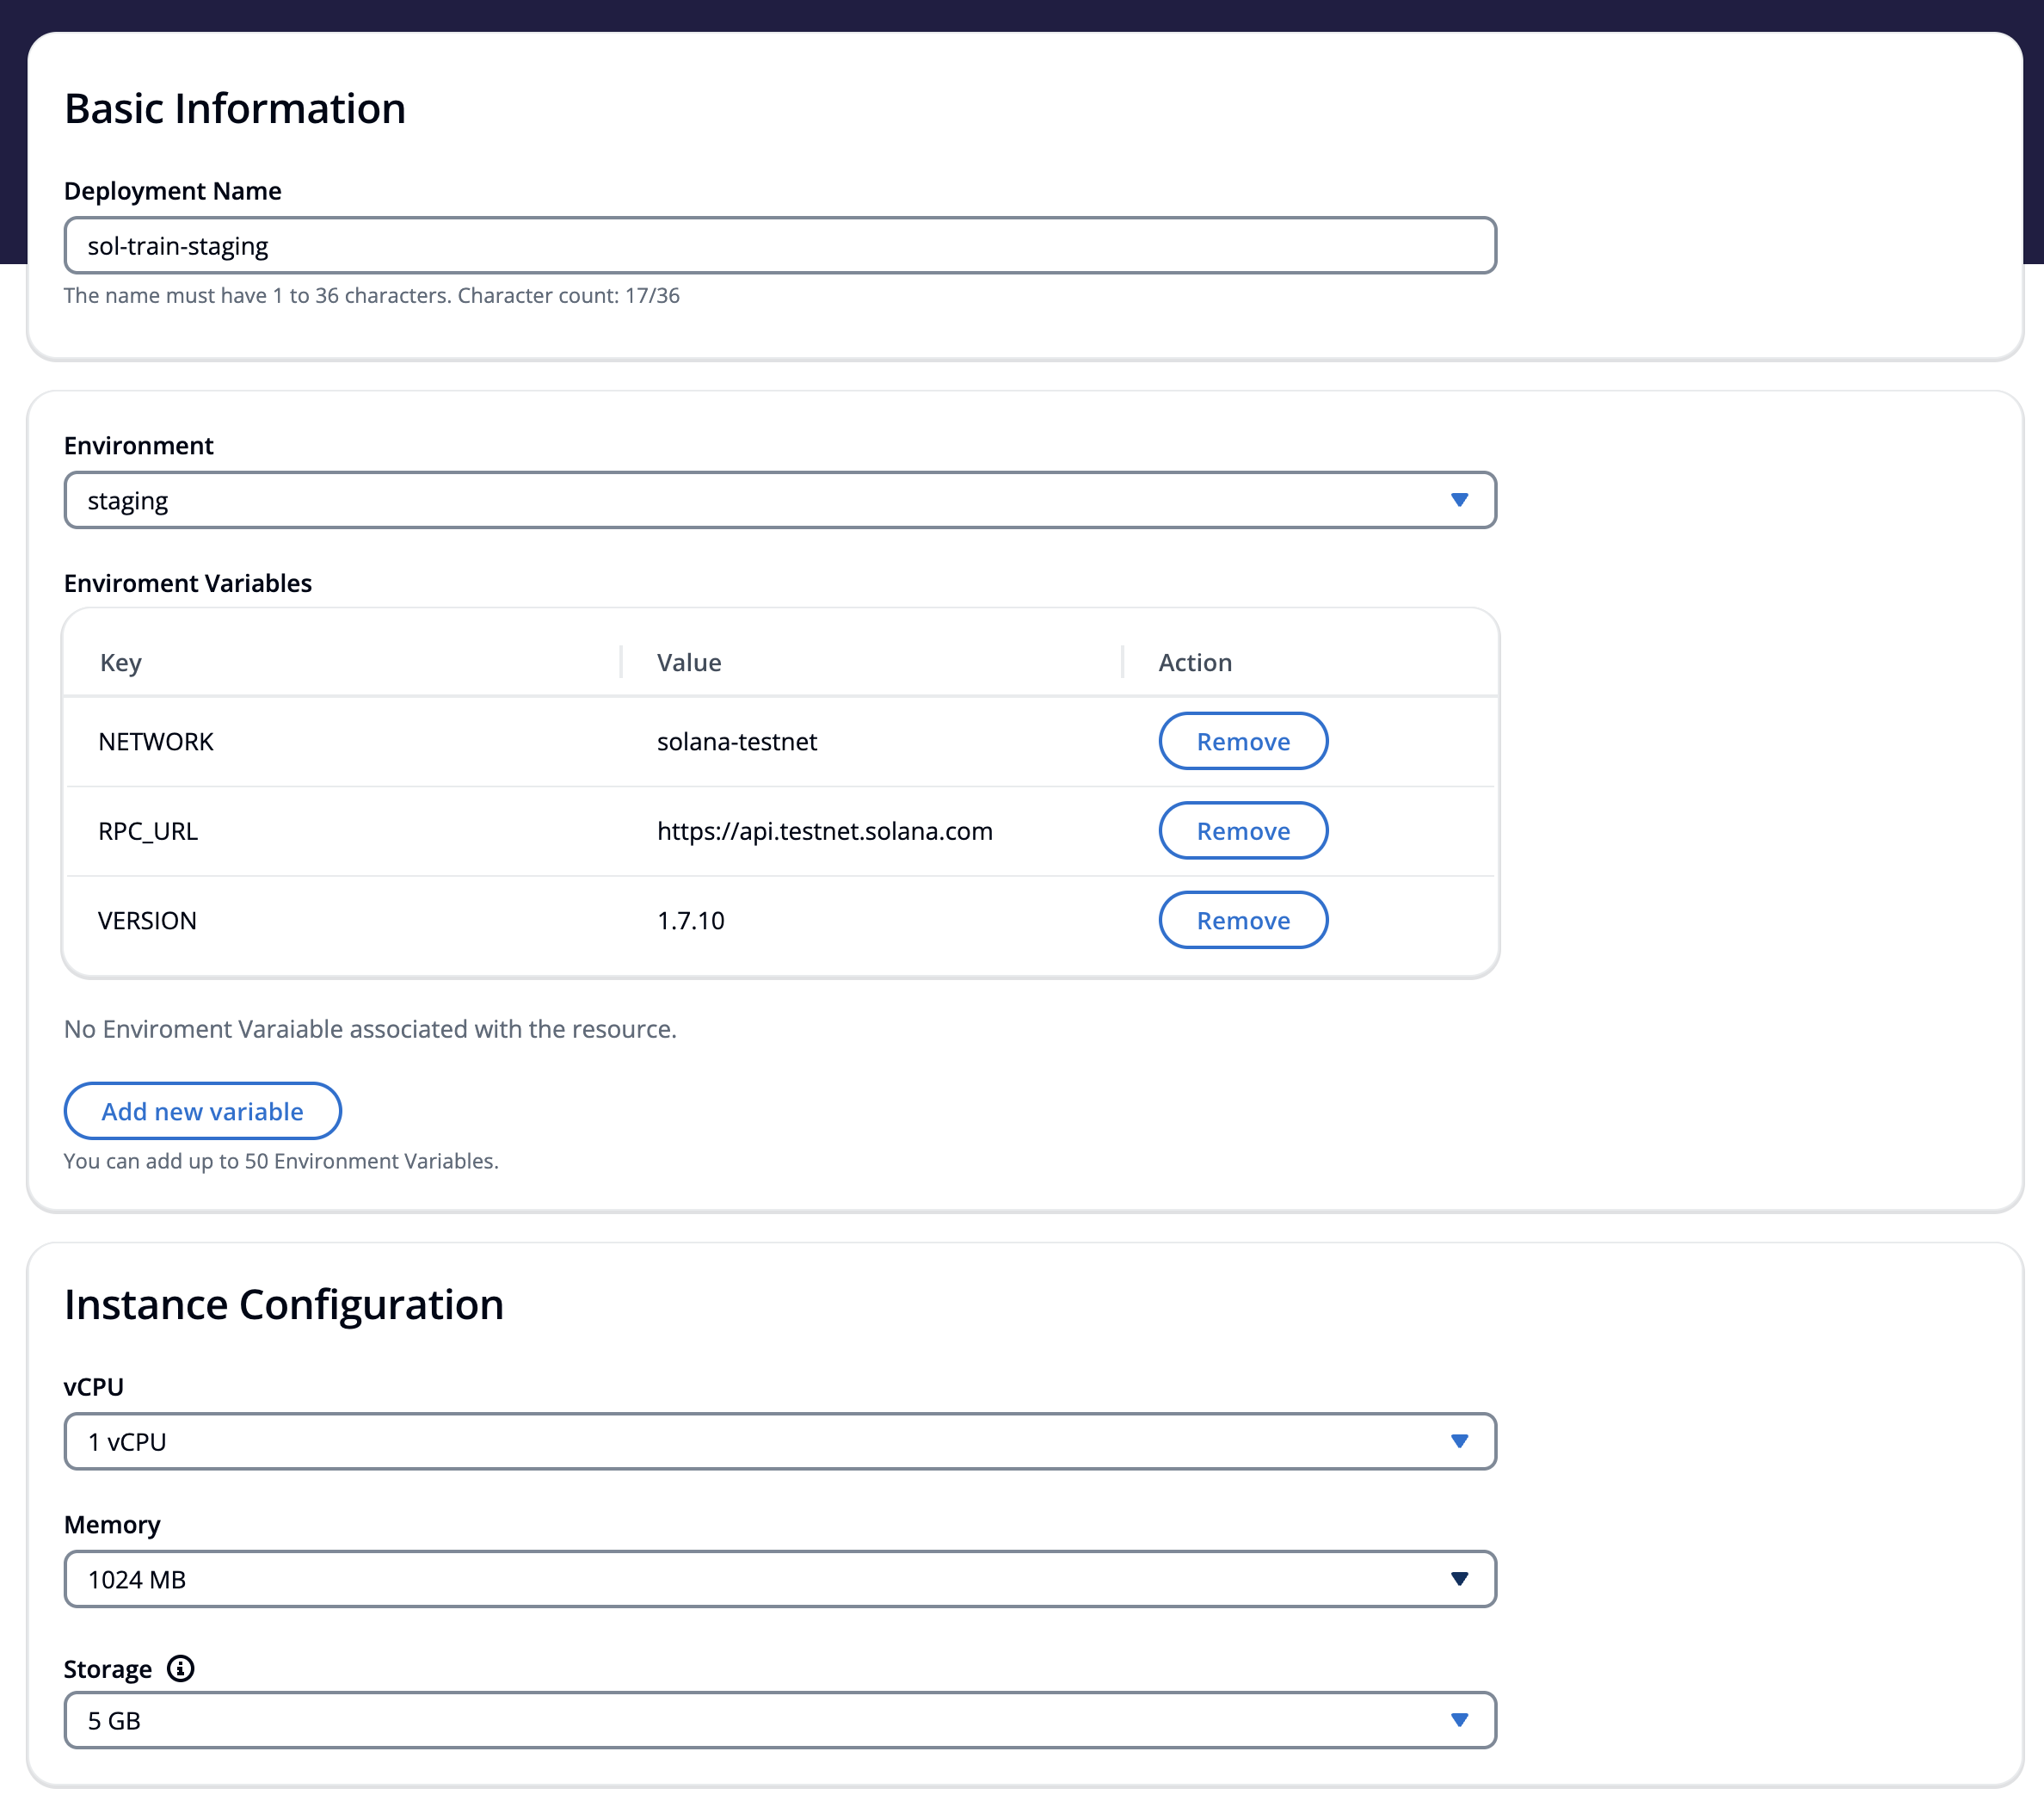Image resolution: width=2044 pixels, height=1807 pixels.
Task: Click the Environment dropdown arrow
Action: [x=1459, y=500]
